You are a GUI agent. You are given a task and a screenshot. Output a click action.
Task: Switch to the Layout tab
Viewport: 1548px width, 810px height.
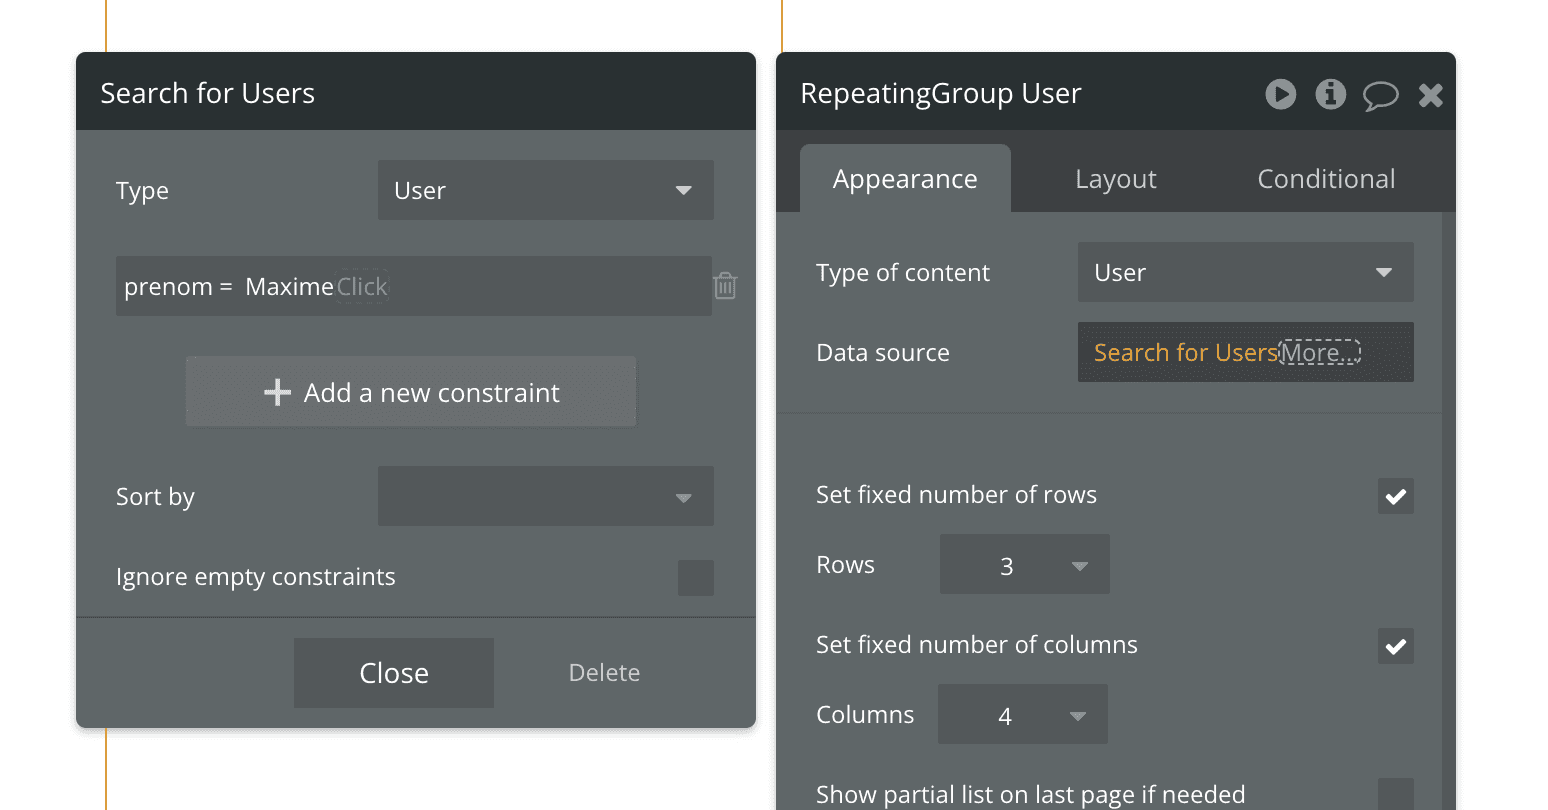point(1115,179)
